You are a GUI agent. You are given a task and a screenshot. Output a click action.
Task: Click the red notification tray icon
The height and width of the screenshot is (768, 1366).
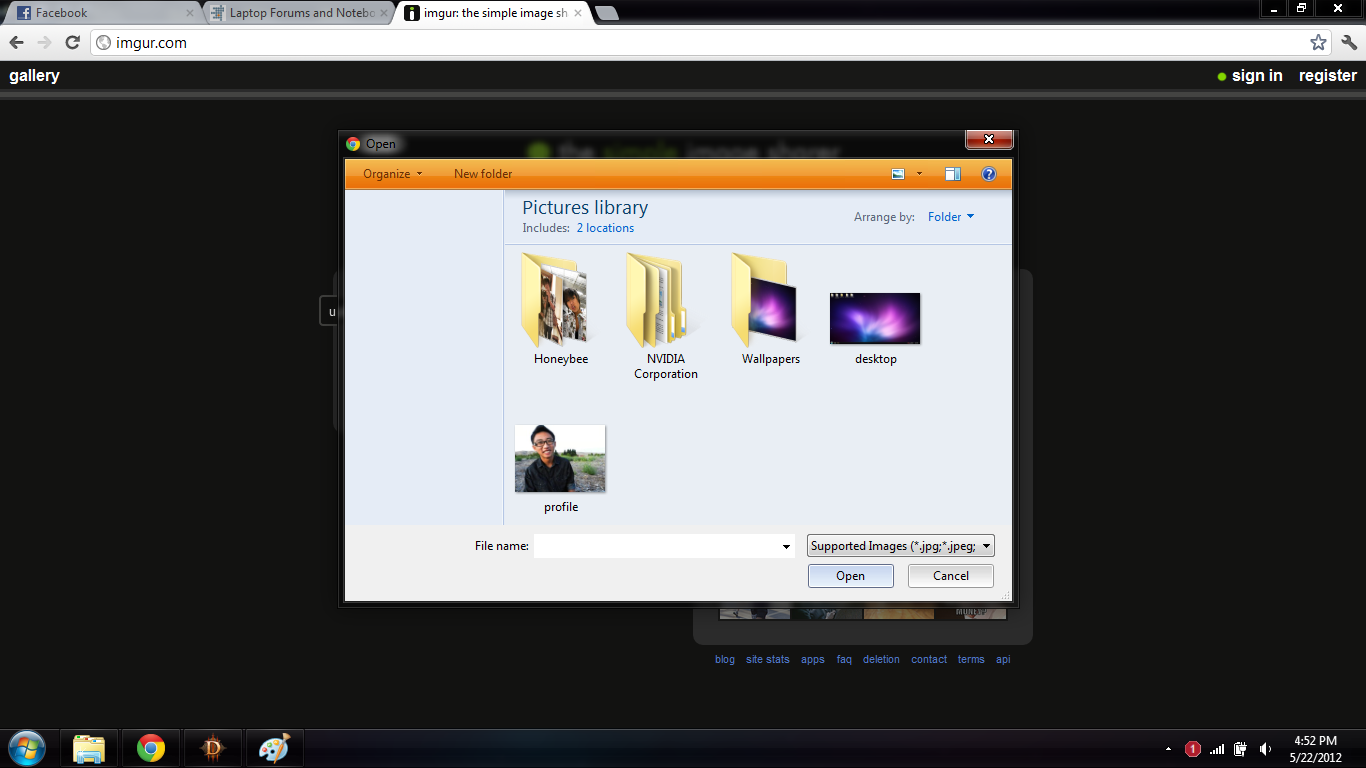click(x=1192, y=749)
